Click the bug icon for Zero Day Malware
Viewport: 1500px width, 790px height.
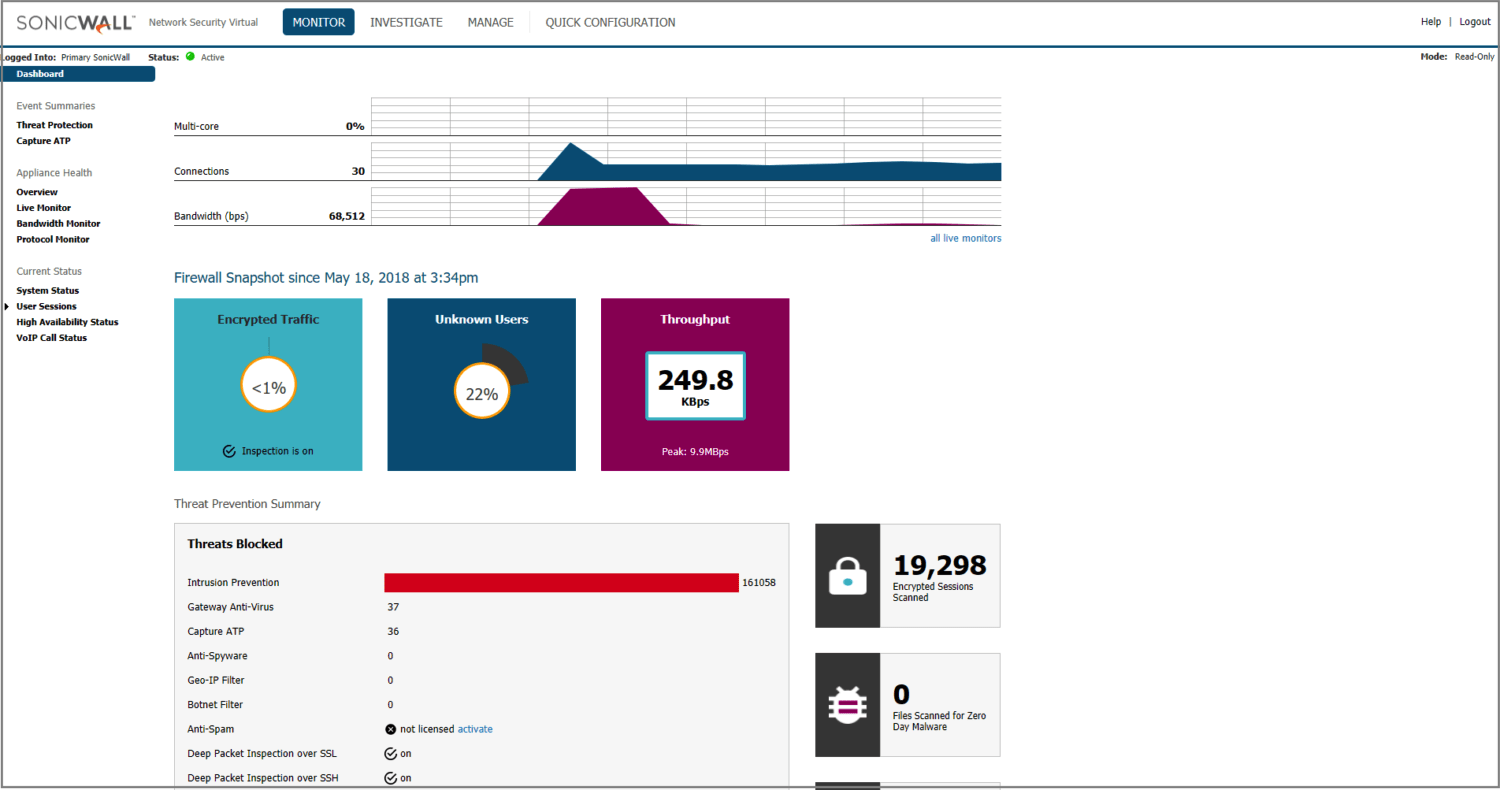[848, 705]
